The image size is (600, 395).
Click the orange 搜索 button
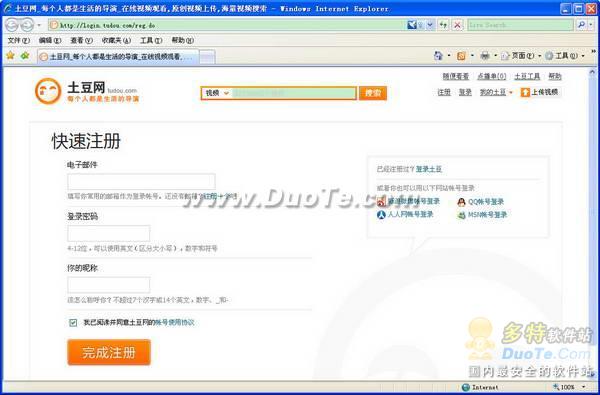click(x=373, y=93)
